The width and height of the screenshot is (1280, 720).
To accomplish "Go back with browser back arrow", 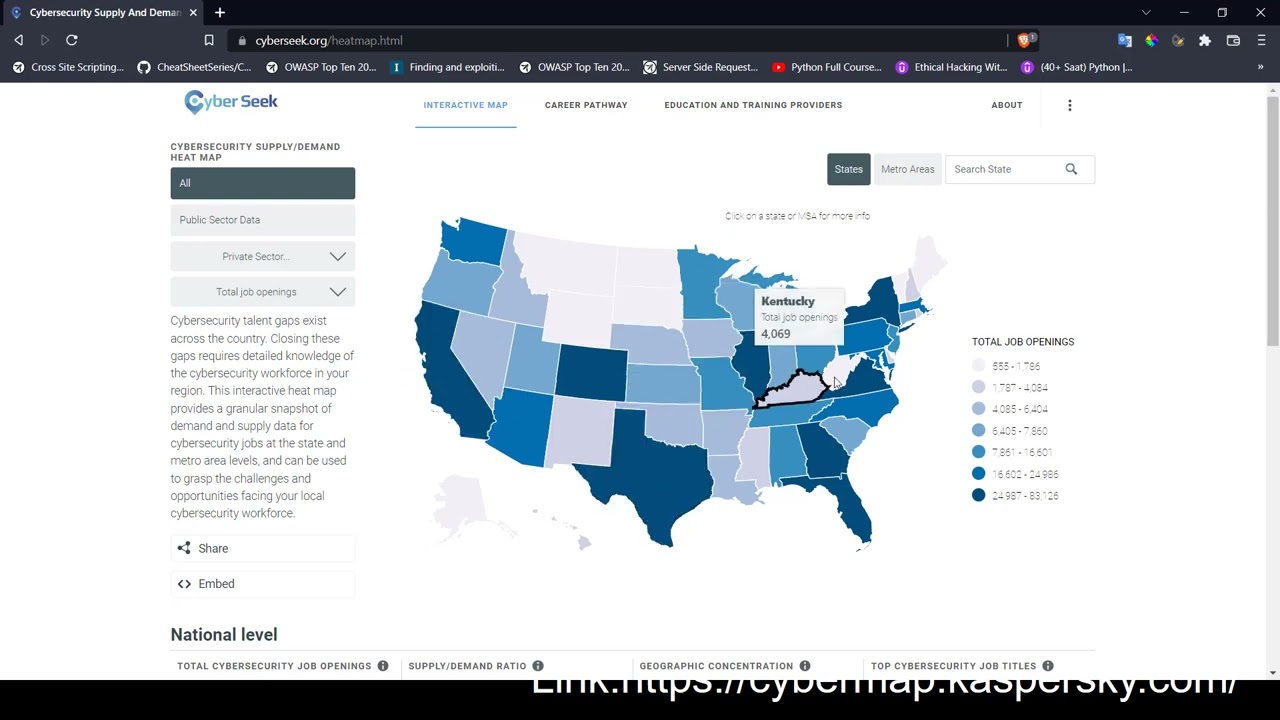I will [19, 40].
